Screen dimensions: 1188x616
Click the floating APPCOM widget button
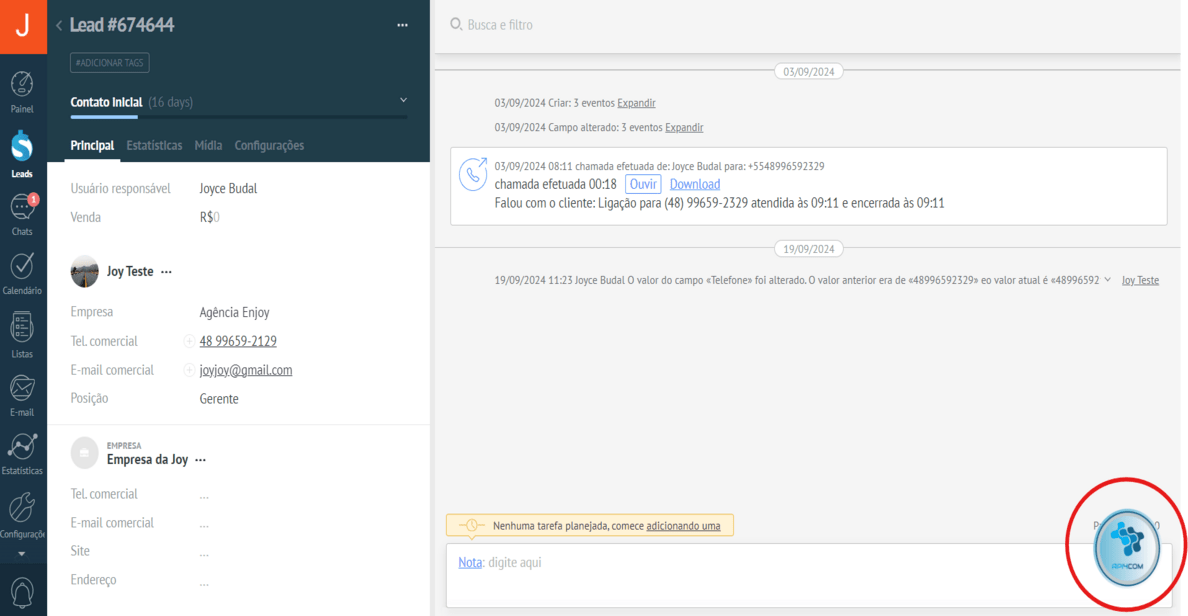coord(1127,547)
